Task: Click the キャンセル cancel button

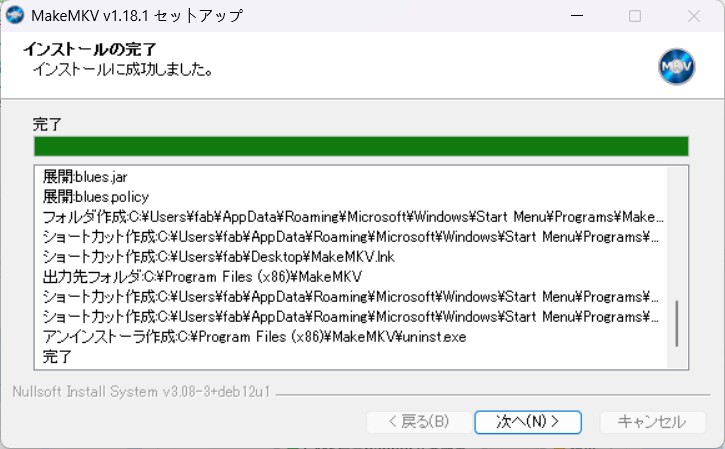Action: (x=652, y=422)
